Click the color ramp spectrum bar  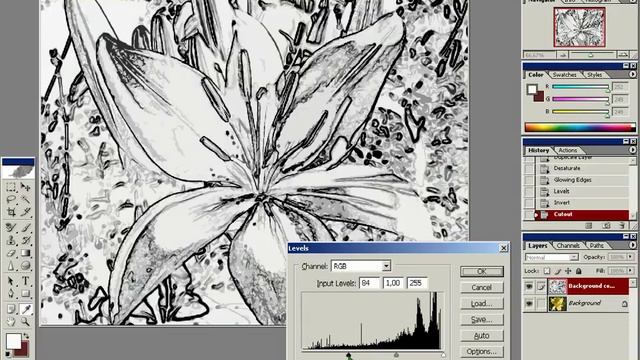coord(580,128)
